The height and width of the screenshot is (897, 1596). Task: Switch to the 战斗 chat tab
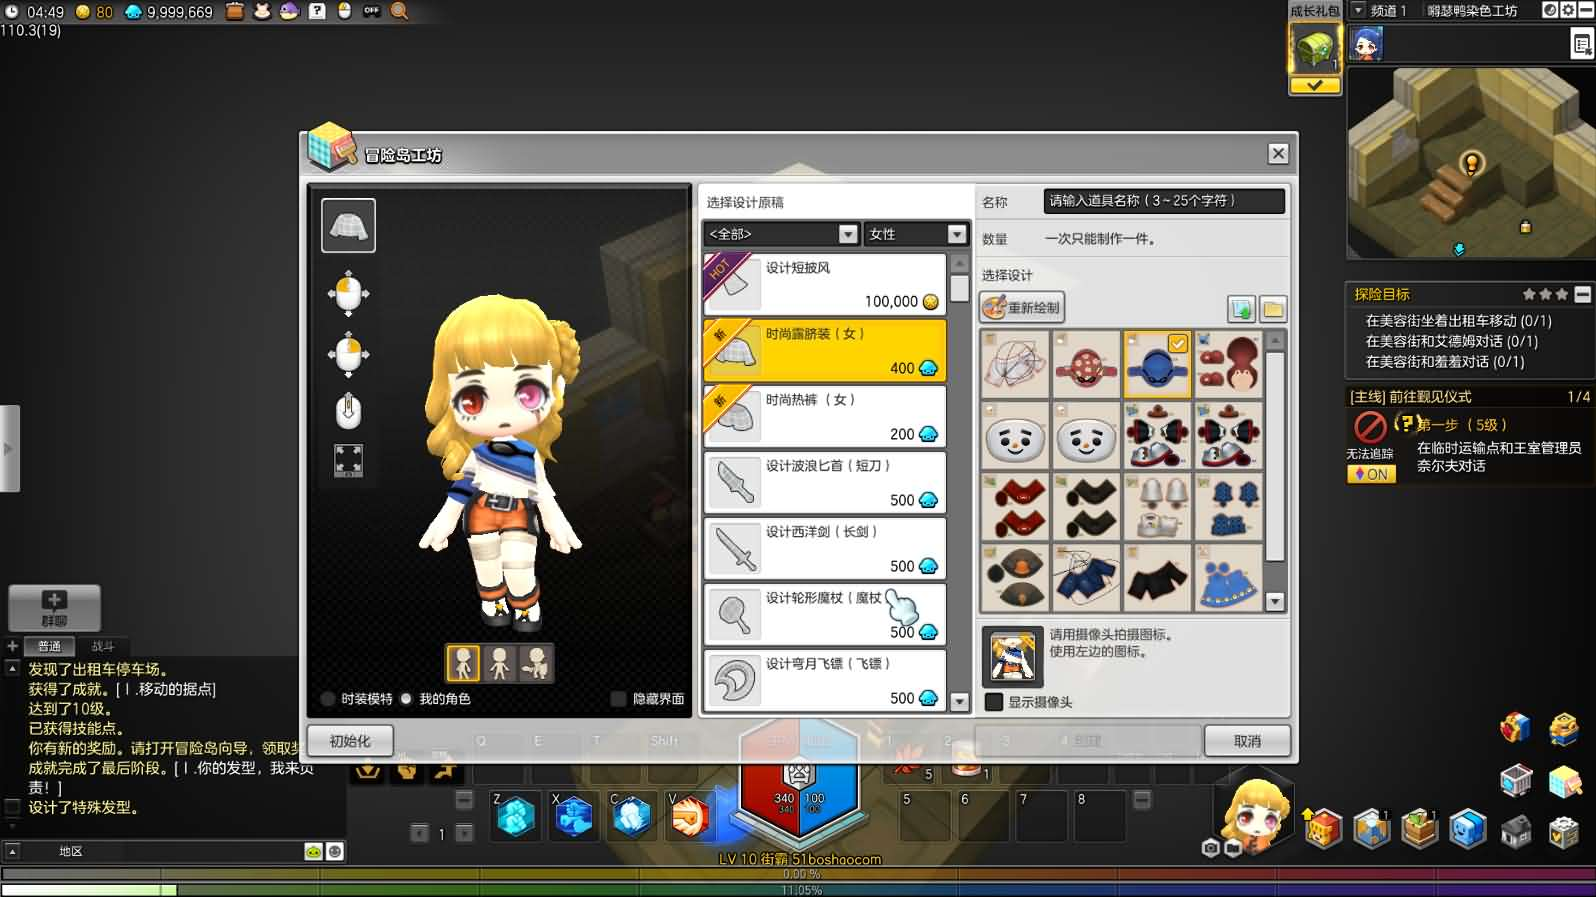103,646
